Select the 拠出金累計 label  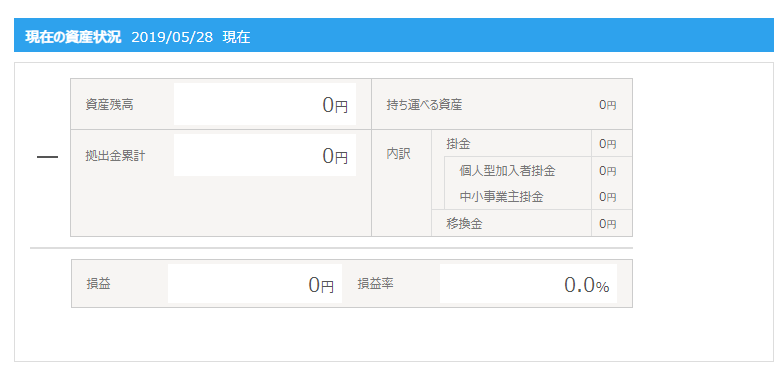pyautogui.click(x=116, y=156)
